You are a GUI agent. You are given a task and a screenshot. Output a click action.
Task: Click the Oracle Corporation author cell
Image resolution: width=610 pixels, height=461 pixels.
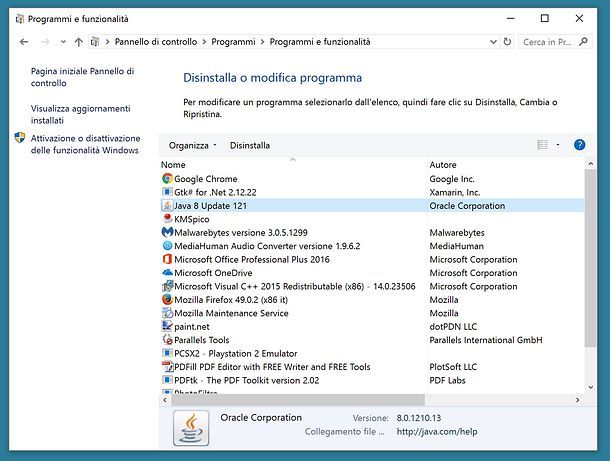467,205
